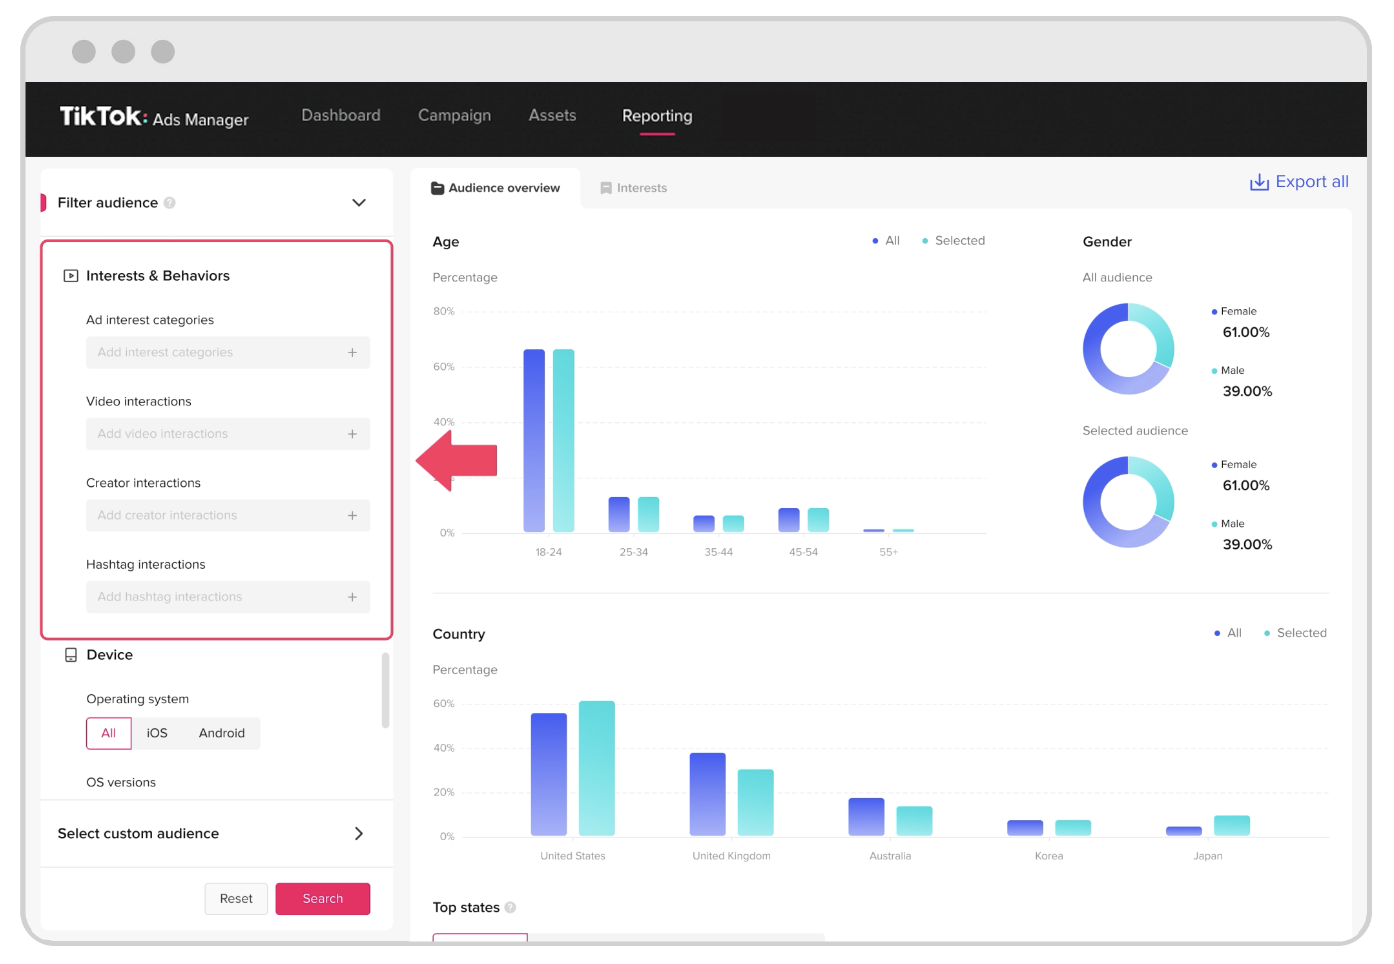Click the Select custom audience label
Image resolution: width=1394 pixels, height=964 pixels.
click(138, 834)
